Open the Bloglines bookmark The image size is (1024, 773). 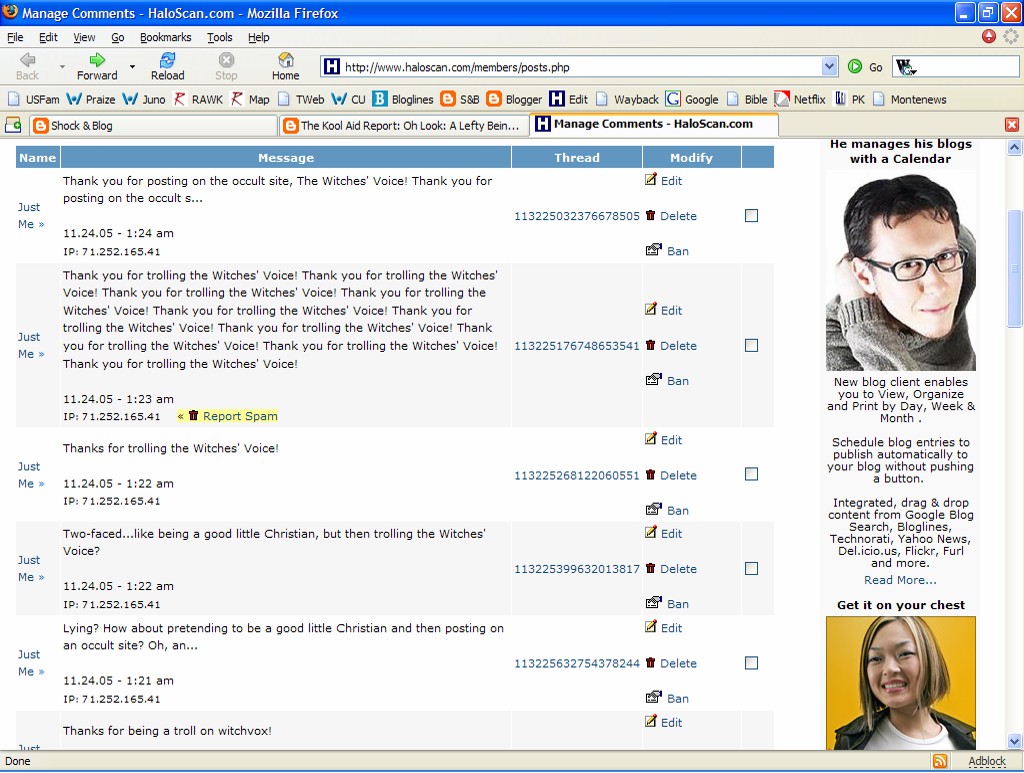pos(403,99)
